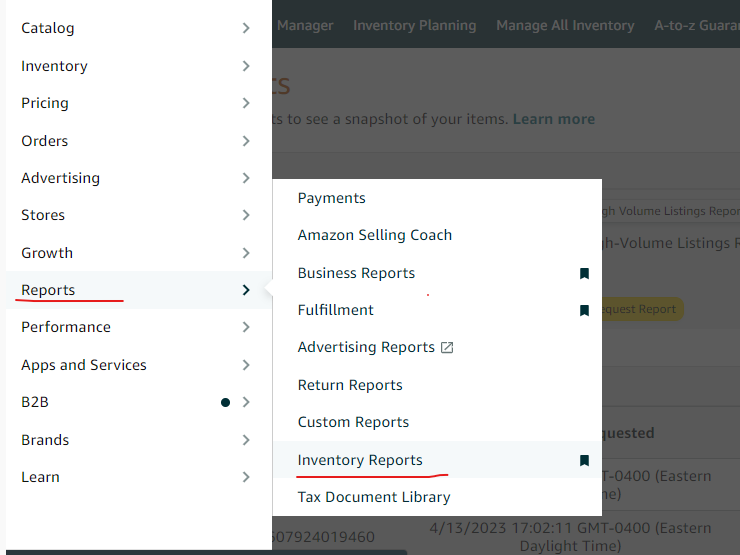Expand the Performance chevron arrow

coord(246,327)
